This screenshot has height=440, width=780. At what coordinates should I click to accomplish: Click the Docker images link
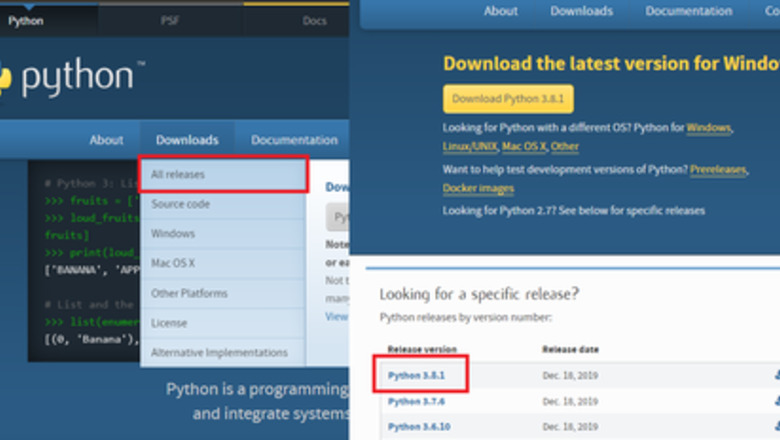pos(478,188)
